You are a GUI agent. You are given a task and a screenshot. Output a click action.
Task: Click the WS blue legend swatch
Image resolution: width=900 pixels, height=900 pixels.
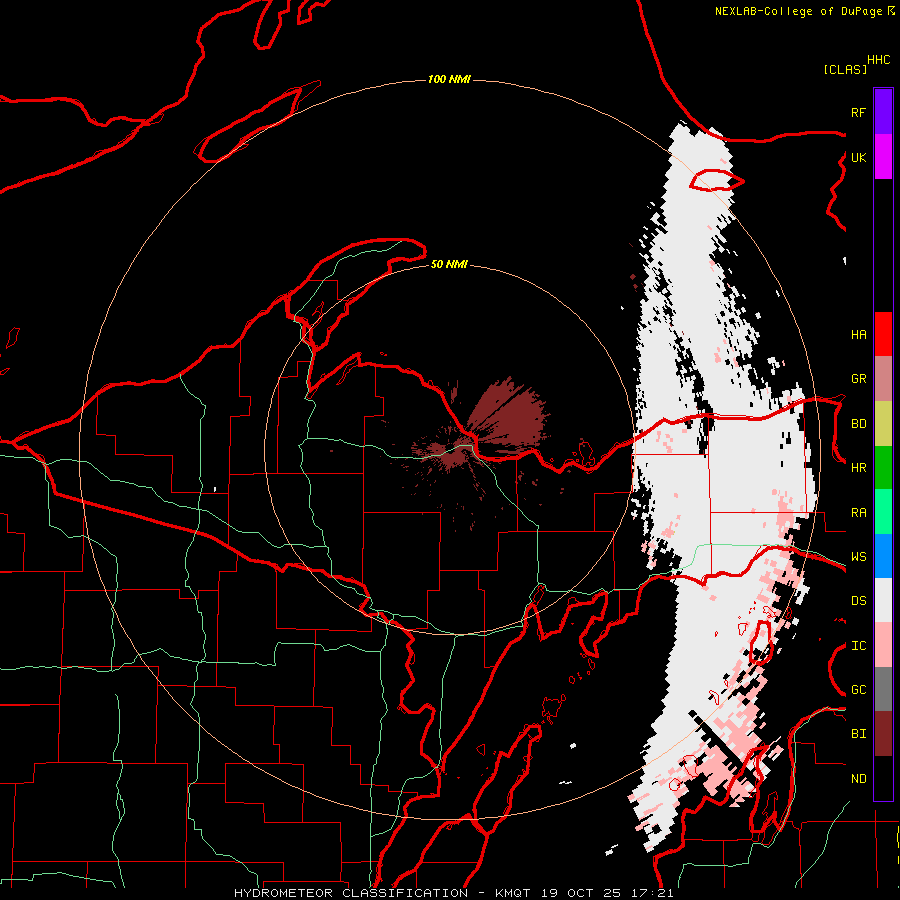click(x=883, y=556)
